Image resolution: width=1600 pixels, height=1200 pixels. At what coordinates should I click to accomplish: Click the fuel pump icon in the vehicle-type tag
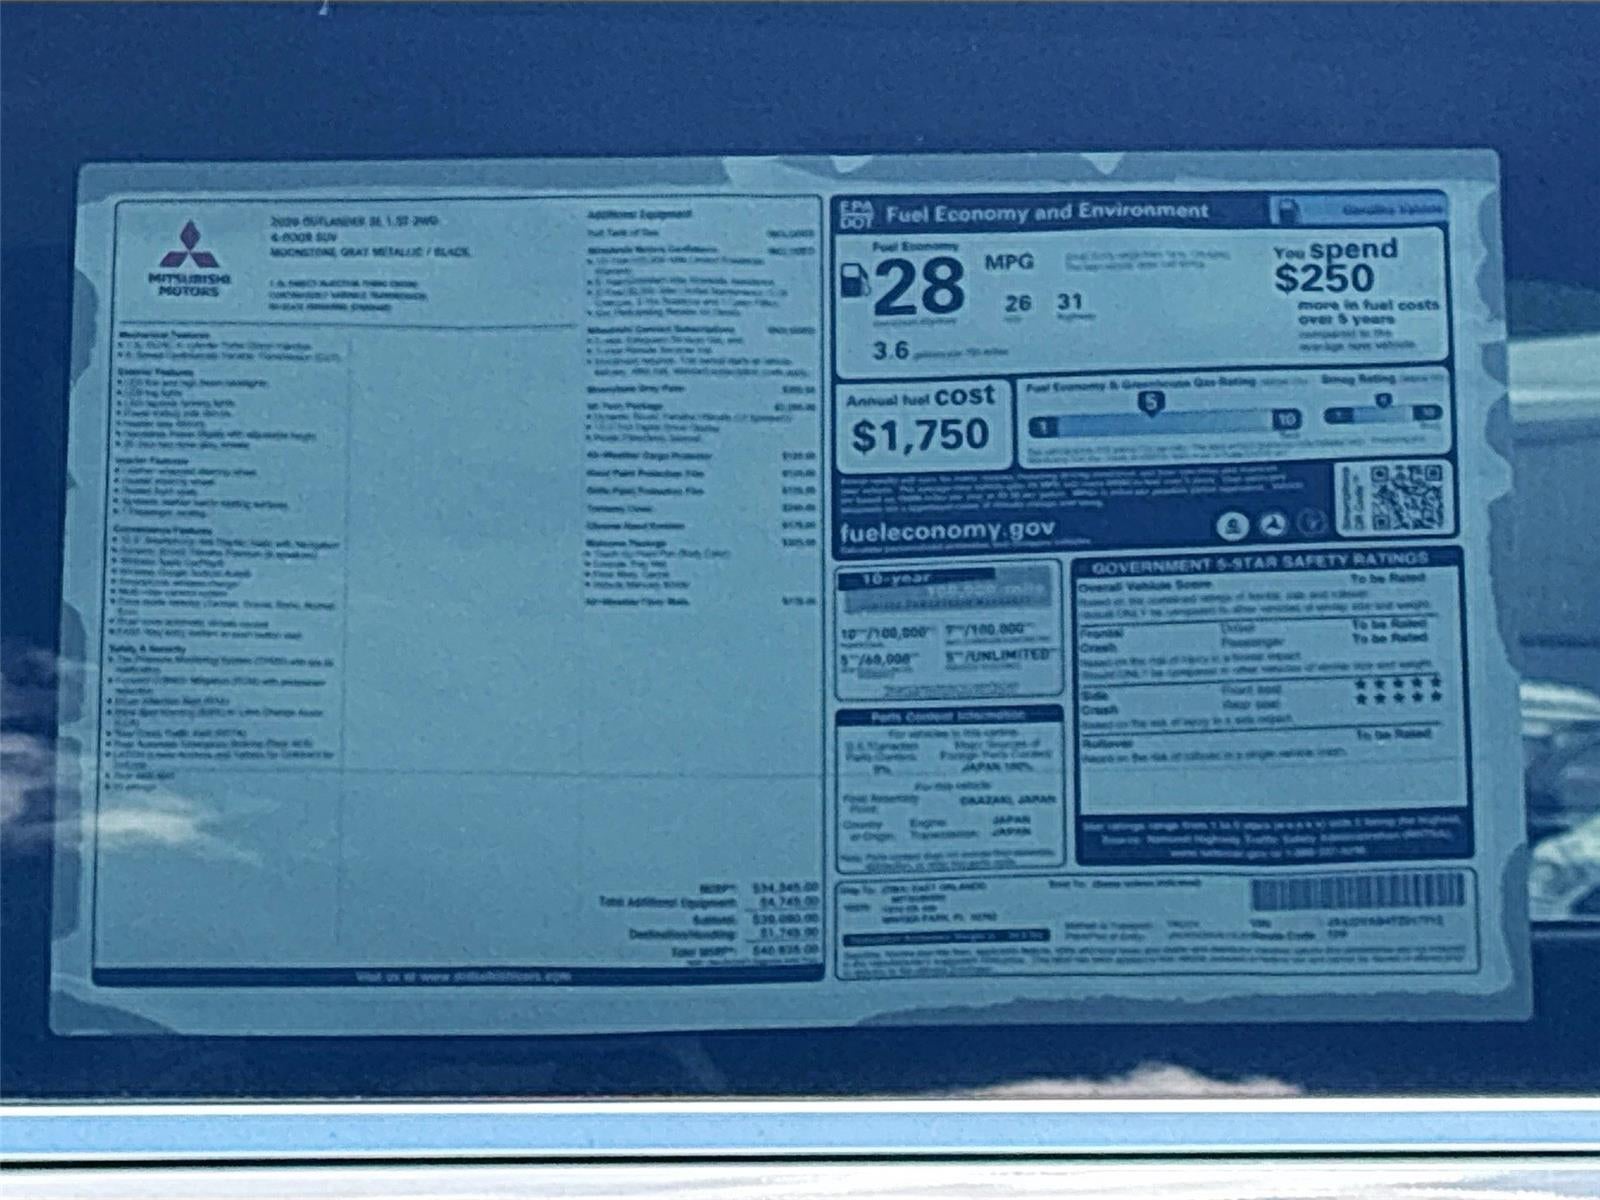(1289, 211)
